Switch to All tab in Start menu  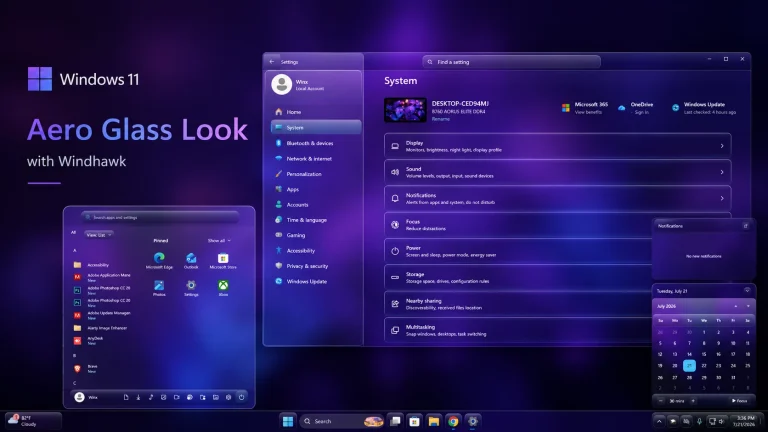(x=73, y=233)
